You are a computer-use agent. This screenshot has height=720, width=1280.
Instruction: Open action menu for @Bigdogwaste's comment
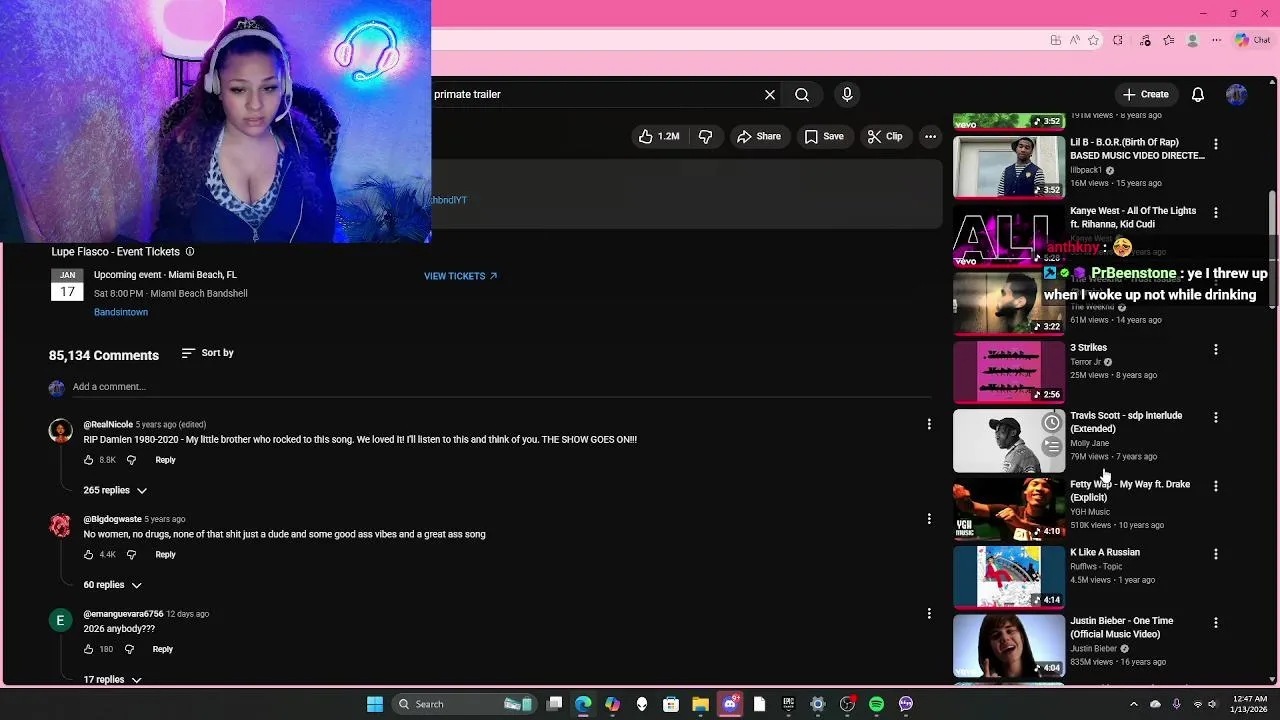929,519
